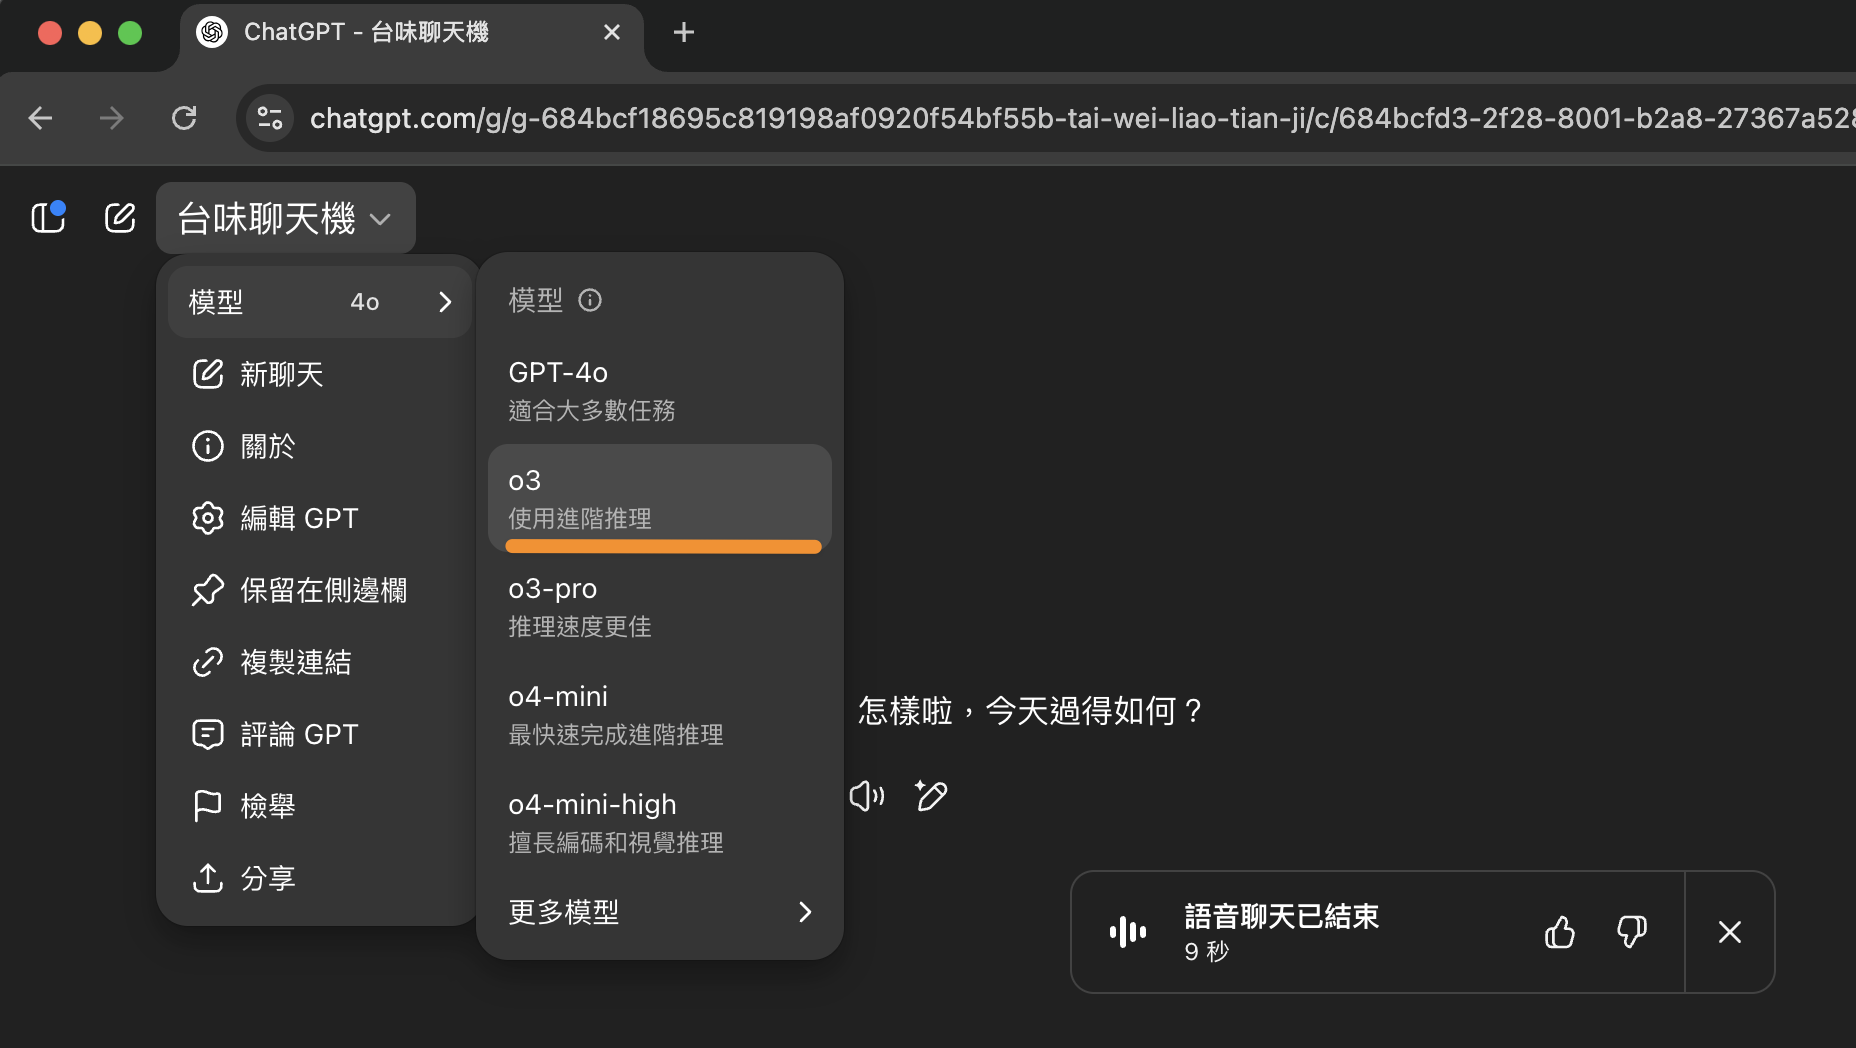The height and width of the screenshot is (1048, 1856).
Task: Expand 更多模型 submenu
Action: pos(660,912)
